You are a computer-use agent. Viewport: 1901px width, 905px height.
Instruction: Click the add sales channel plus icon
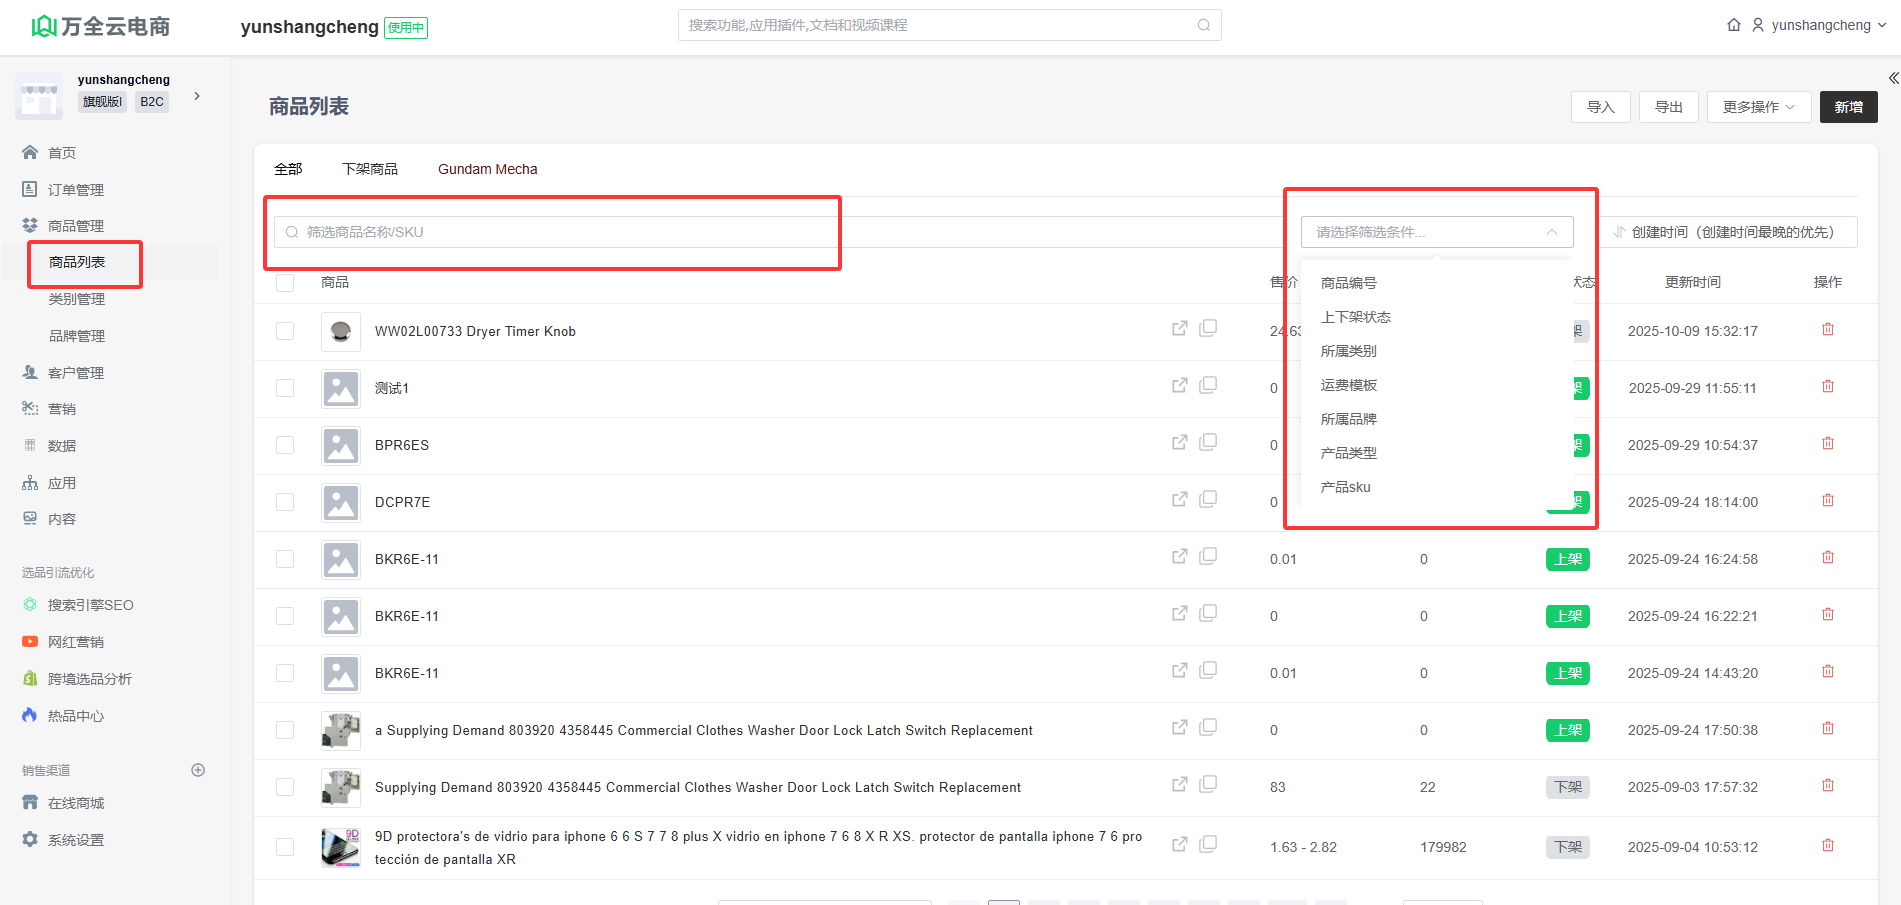198,770
